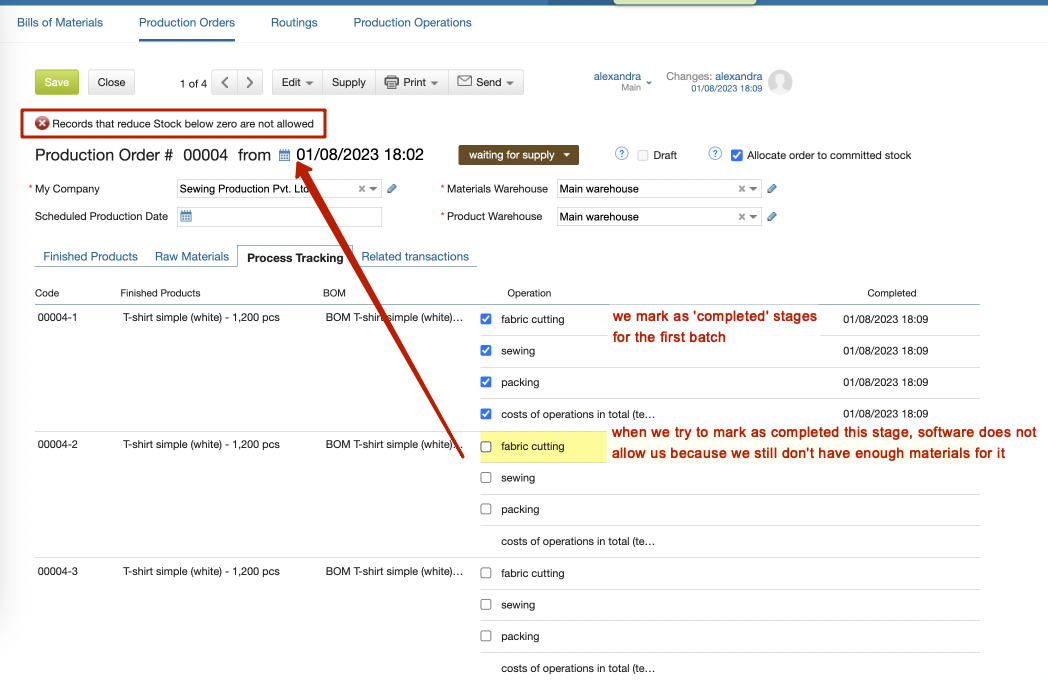Toggle the Draft checkbox
1048x682 pixels.
pos(643,155)
